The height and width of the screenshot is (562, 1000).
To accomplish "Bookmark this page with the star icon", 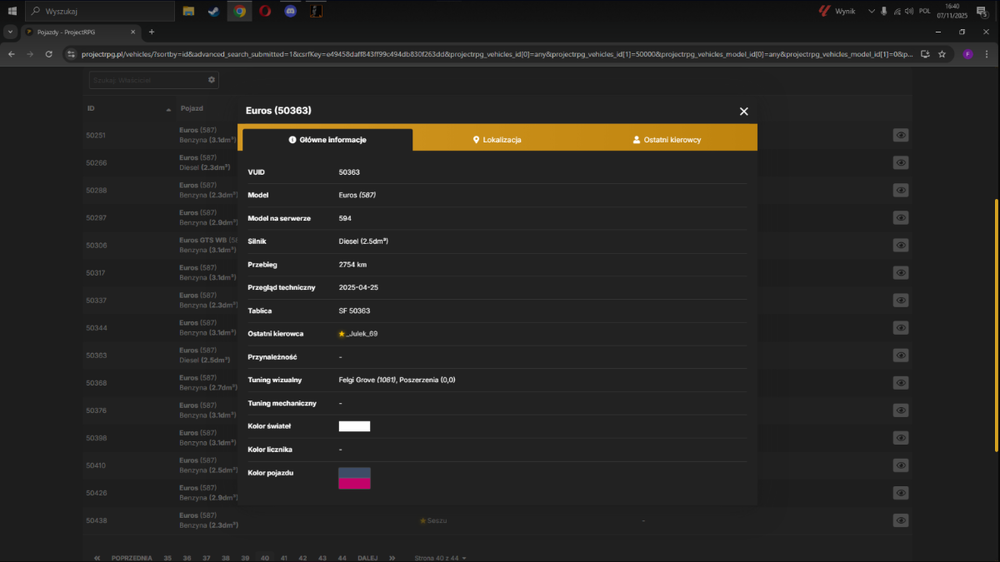I will [942, 54].
